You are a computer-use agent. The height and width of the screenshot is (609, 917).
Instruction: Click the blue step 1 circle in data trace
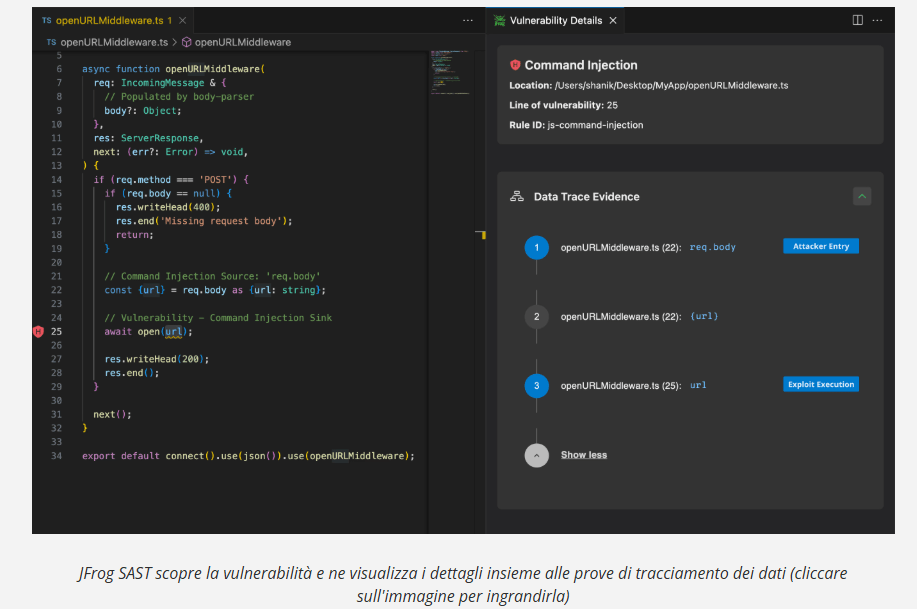(x=536, y=247)
